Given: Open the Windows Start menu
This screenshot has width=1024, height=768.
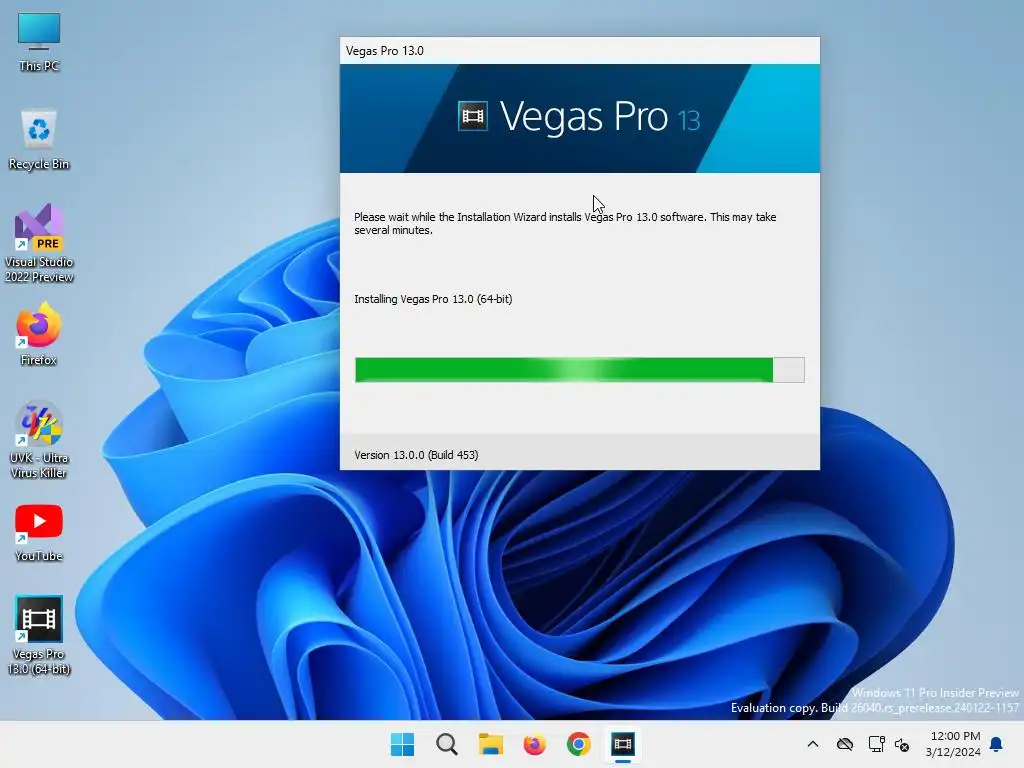Looking at the screenshot, I should click(402, 744).
